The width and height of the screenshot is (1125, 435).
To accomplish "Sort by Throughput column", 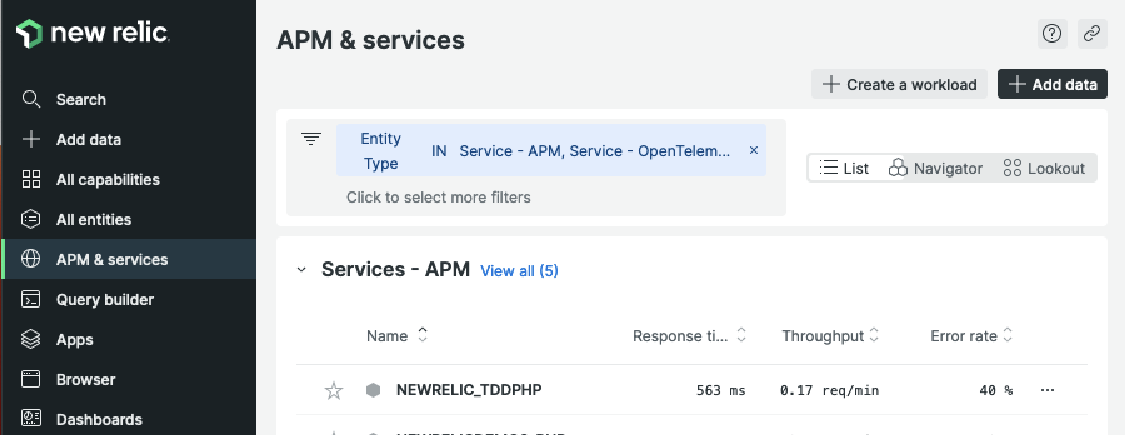I will 830,335.
